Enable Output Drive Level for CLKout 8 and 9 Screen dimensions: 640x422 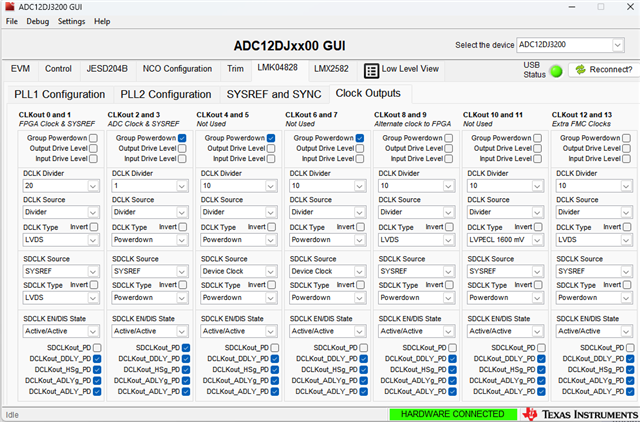(x=449, y=148)
